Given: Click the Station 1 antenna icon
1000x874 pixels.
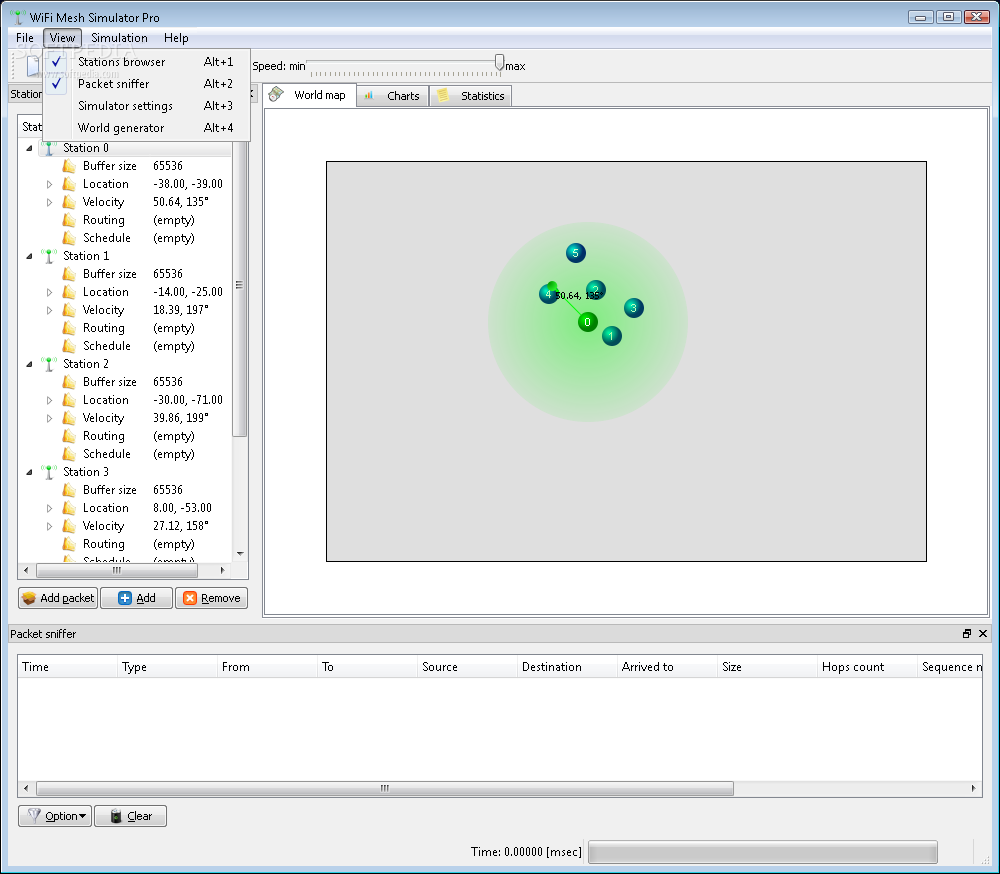Looking at the screenshot, I should tap(48, 256).
